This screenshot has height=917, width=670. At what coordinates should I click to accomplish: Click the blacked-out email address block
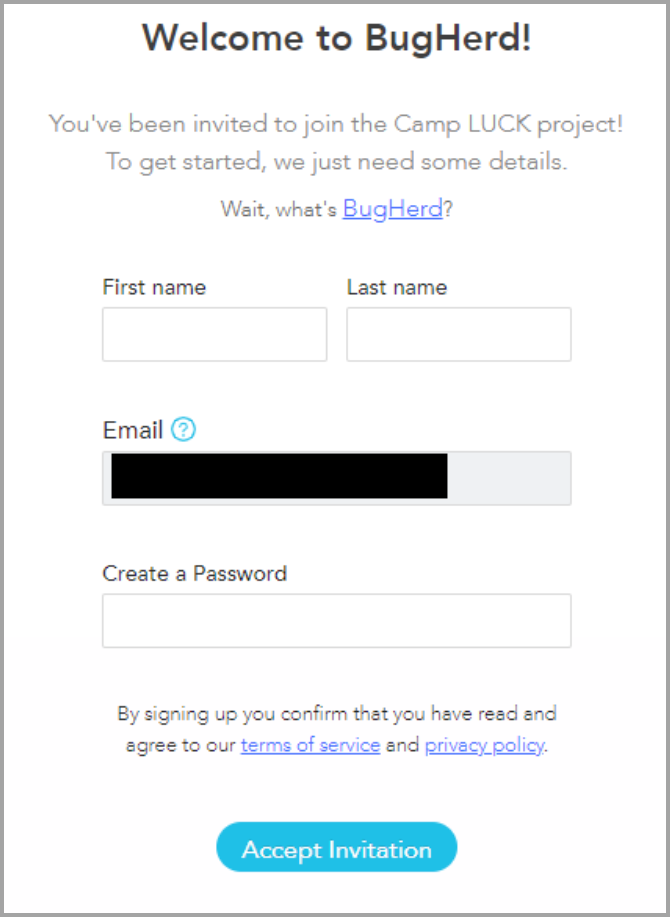point(279,475)
